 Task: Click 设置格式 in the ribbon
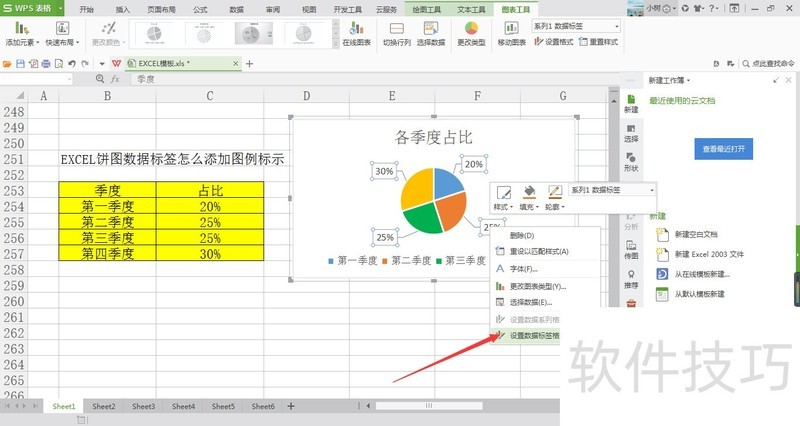click(x=554, y=41)
